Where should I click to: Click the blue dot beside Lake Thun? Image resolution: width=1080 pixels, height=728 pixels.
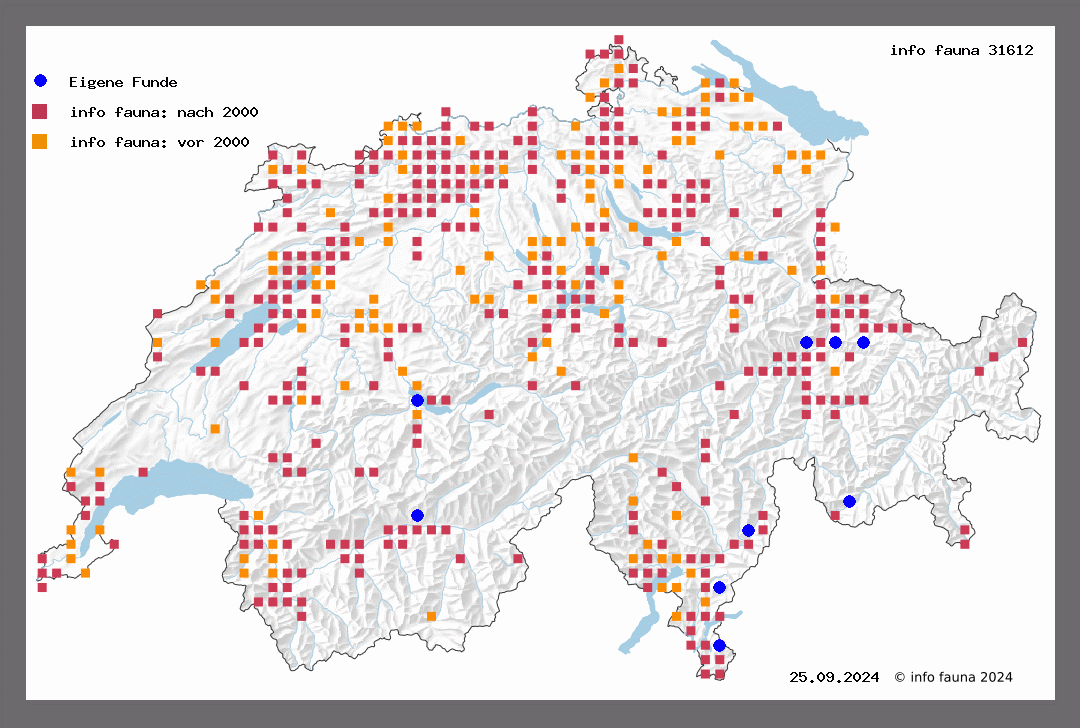[417, 400]
